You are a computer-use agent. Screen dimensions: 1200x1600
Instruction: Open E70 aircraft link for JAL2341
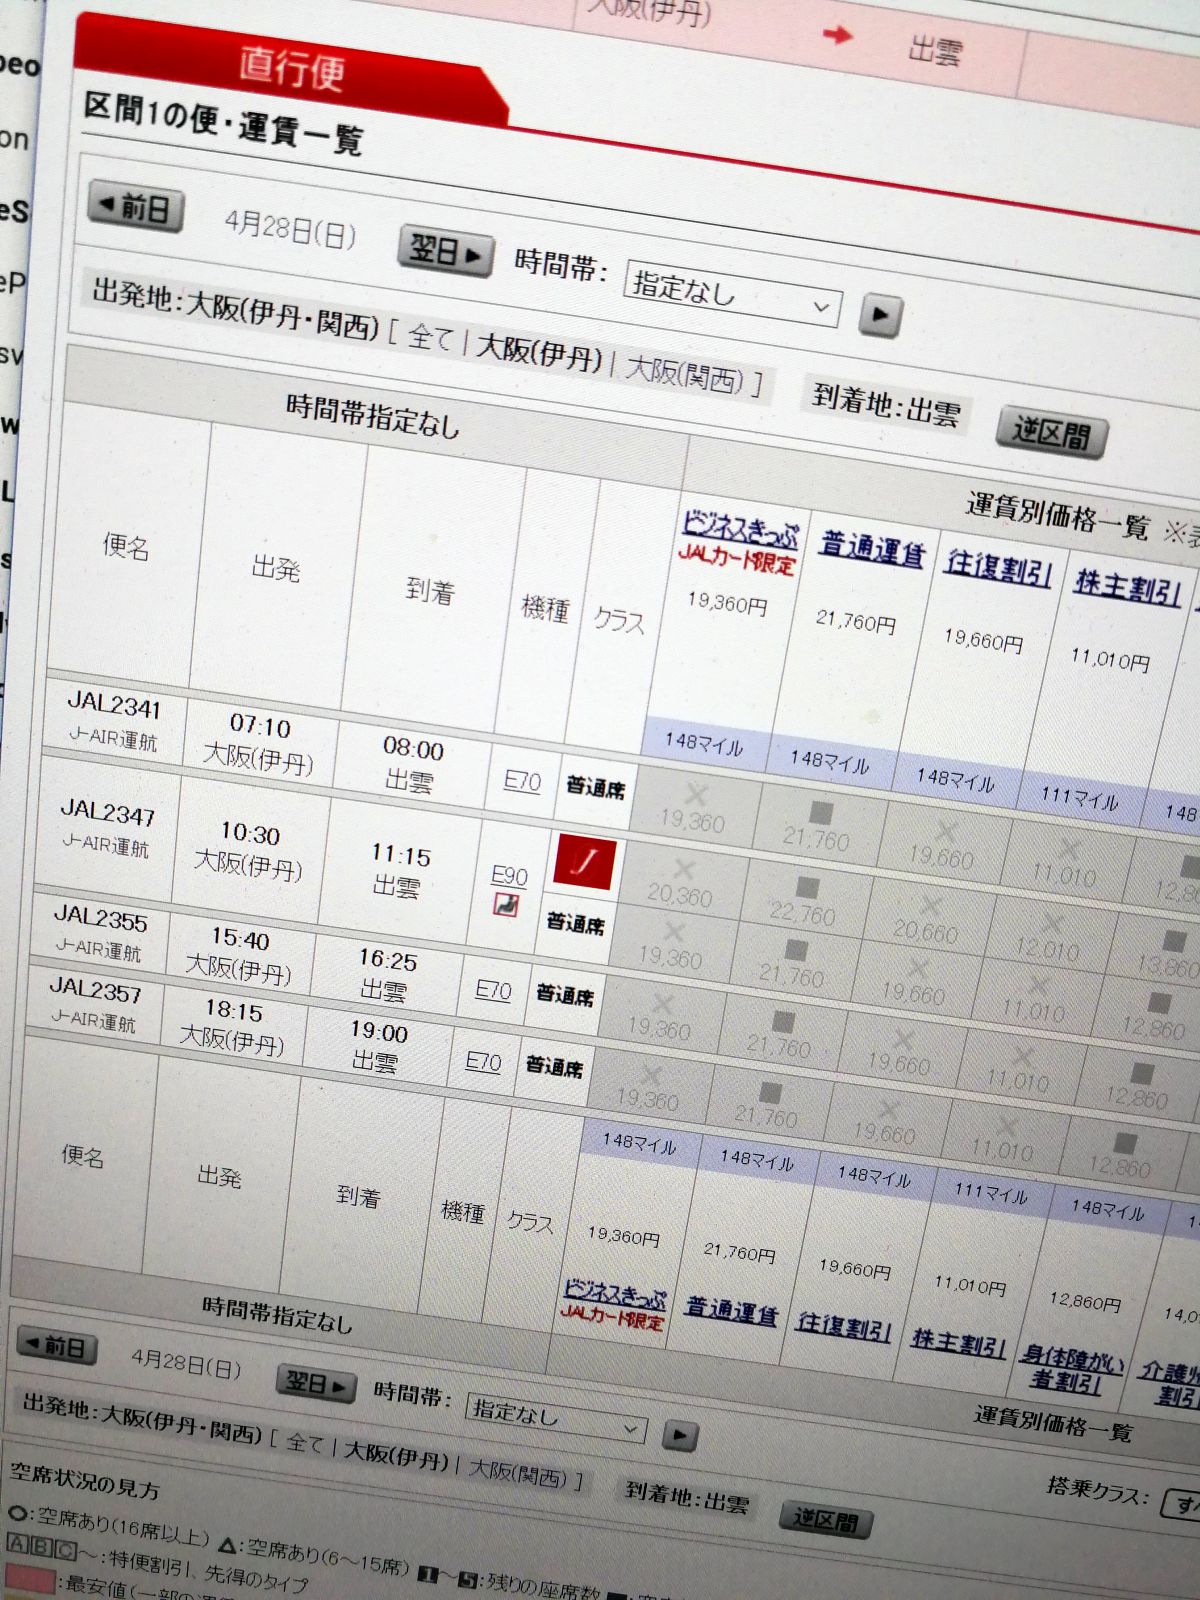click(522, 781)
